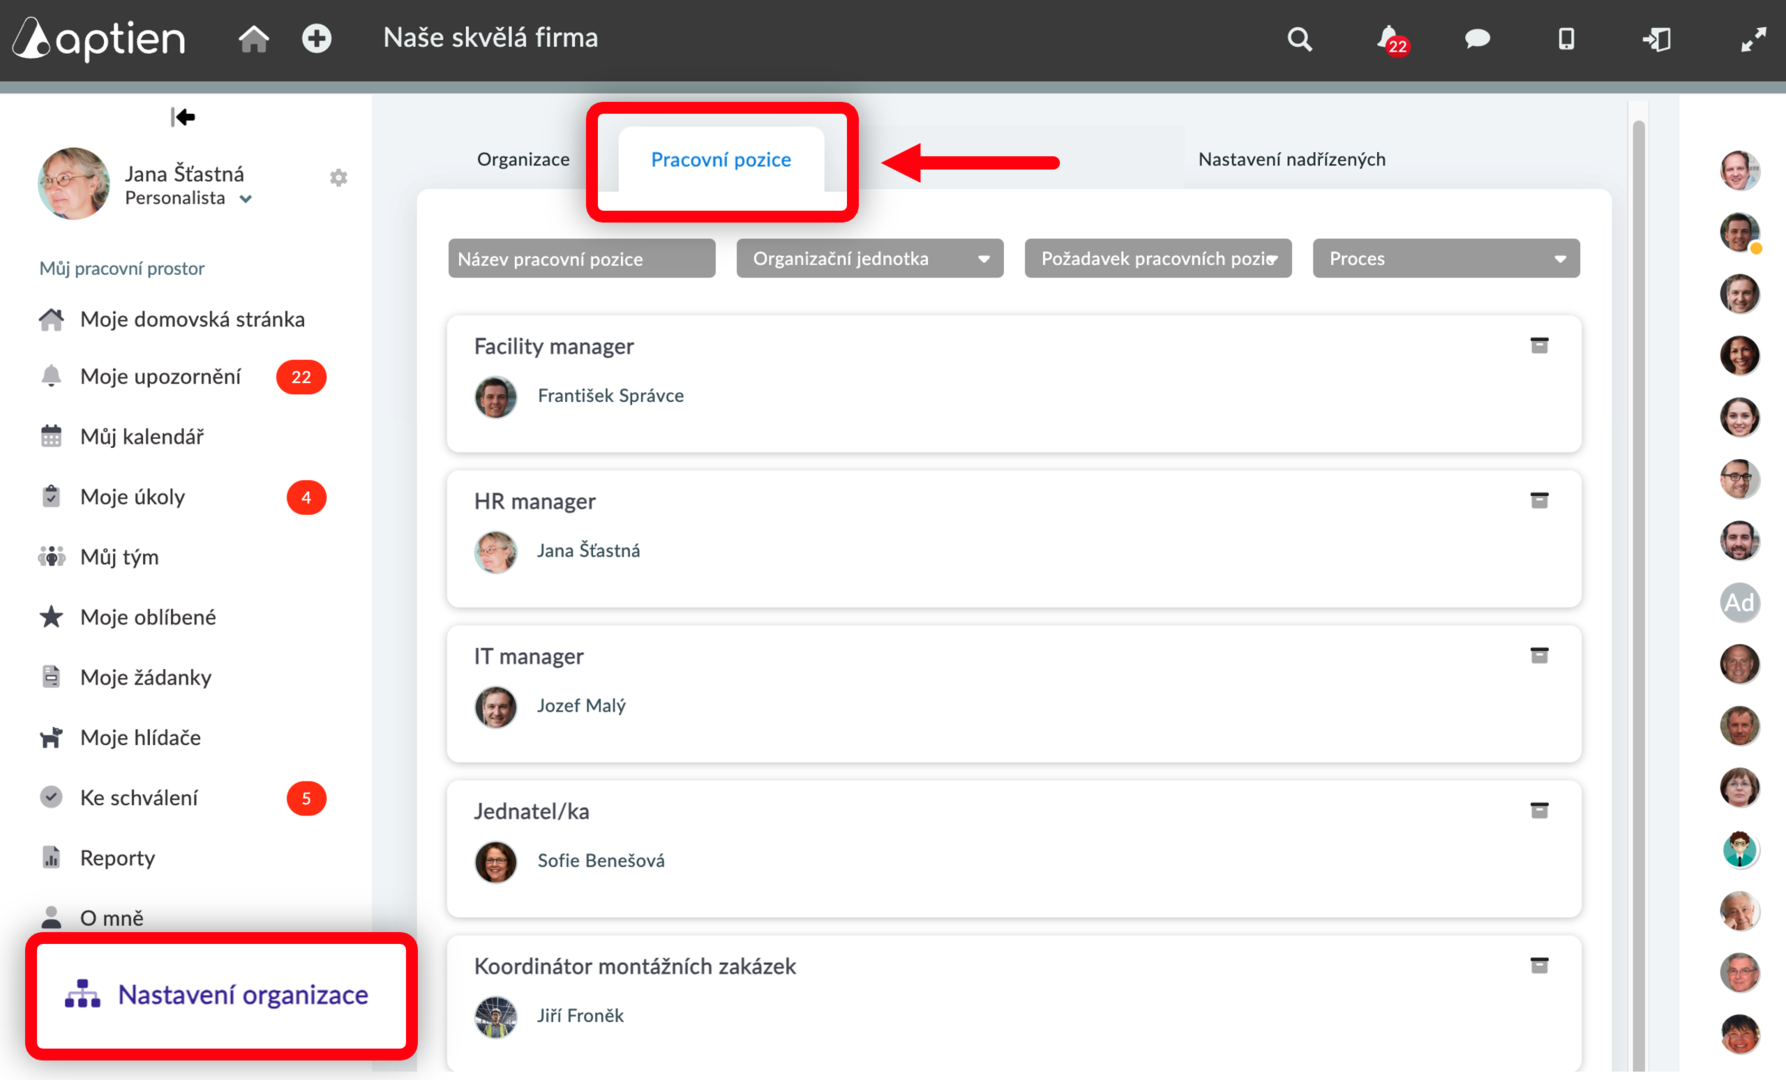The width and height of the screenshot is (1786, 1080).
Task: Collapse the sidebar with the arrow icon
Action: pos(183,117)
